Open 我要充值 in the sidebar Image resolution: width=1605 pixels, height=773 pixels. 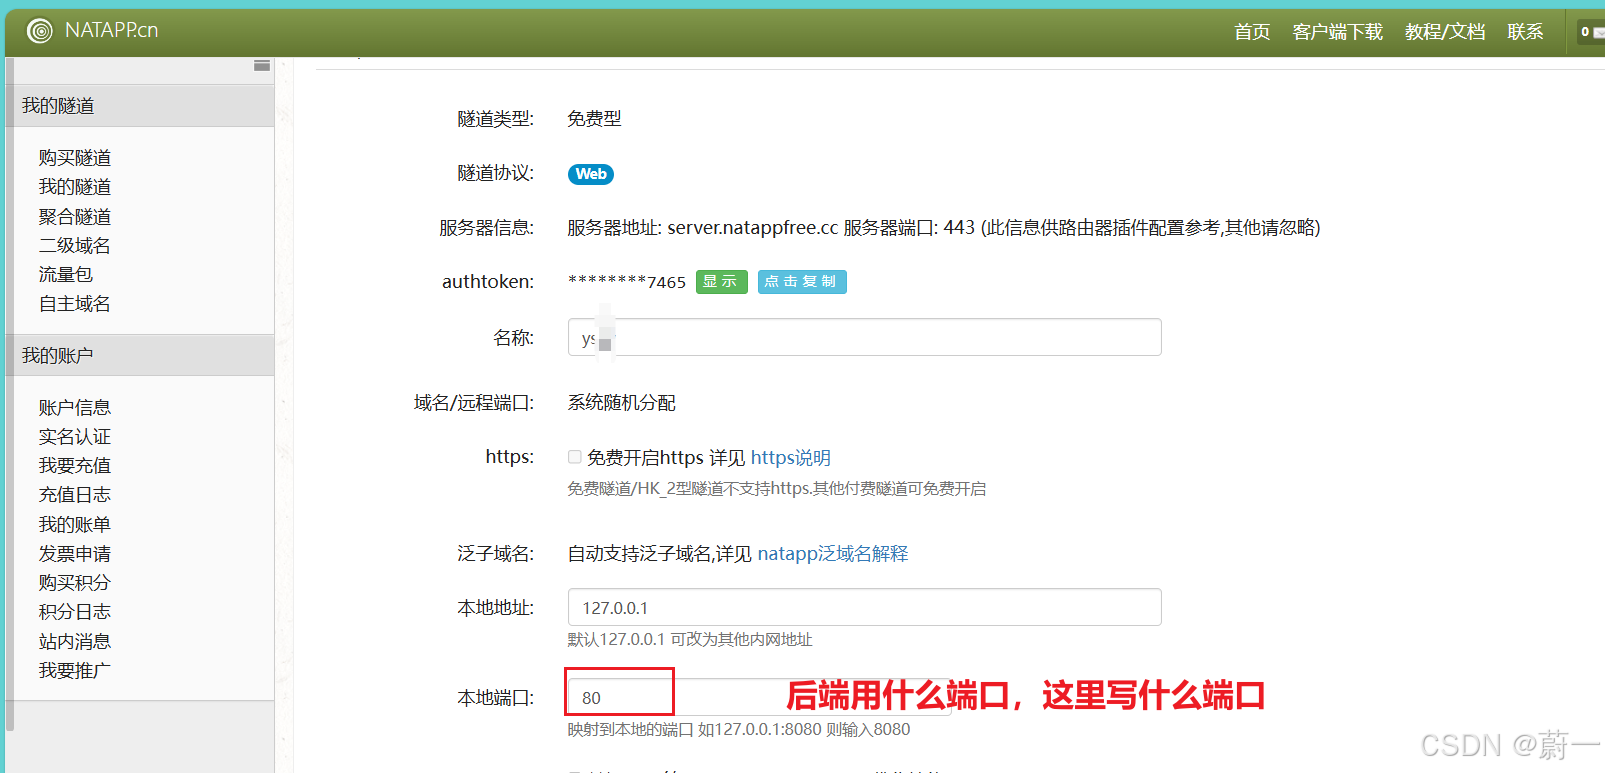point(75,466)
